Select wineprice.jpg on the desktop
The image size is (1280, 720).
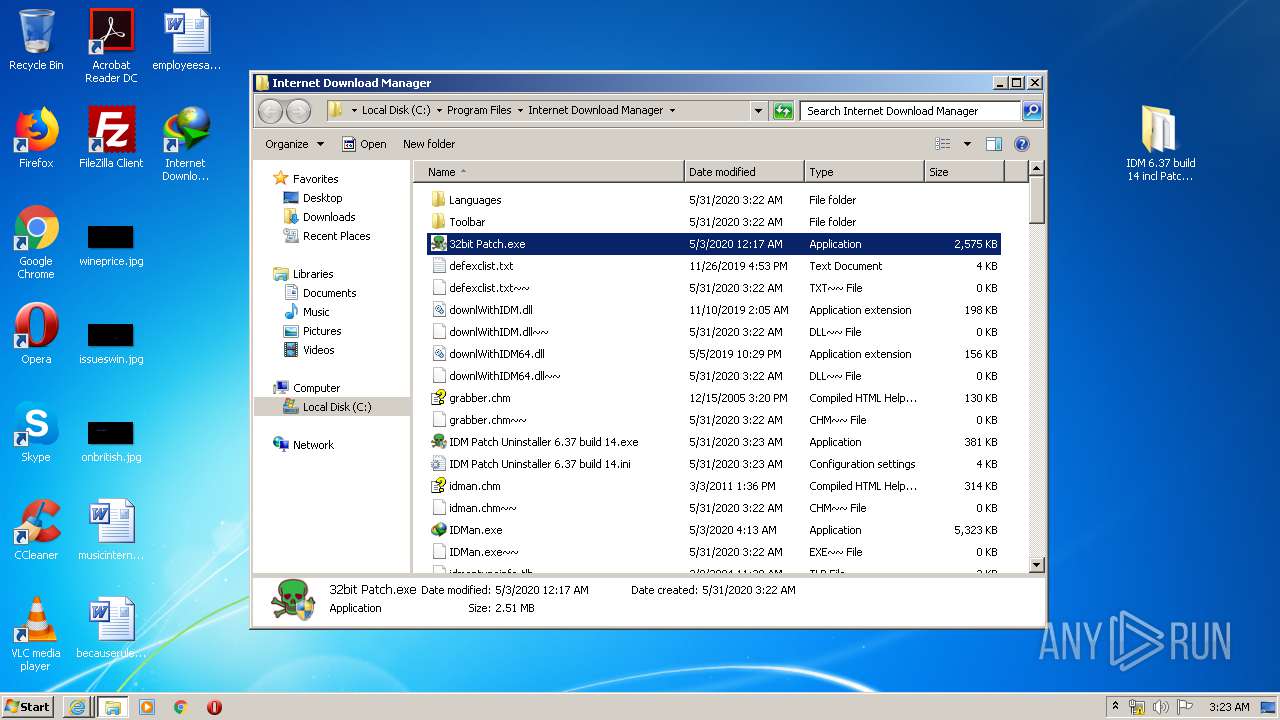(111, 245)
